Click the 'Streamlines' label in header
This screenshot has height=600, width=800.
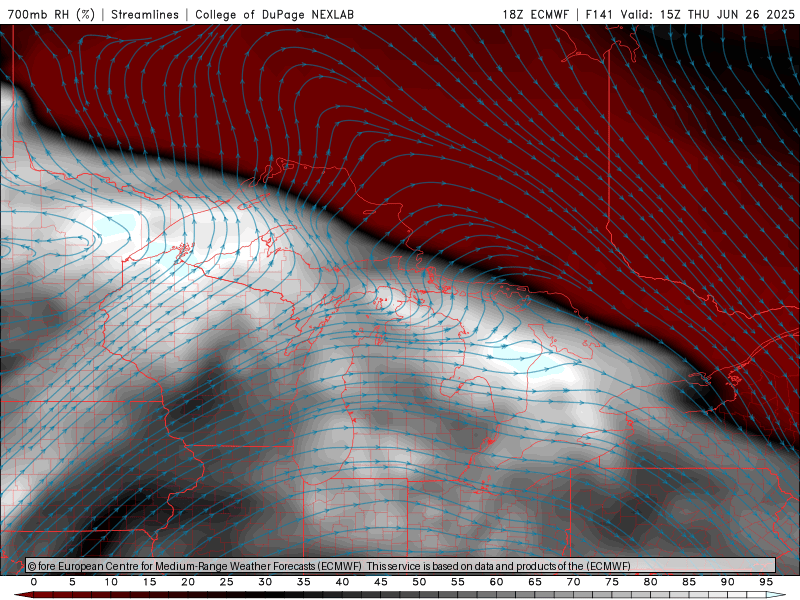tap(145, 14)
